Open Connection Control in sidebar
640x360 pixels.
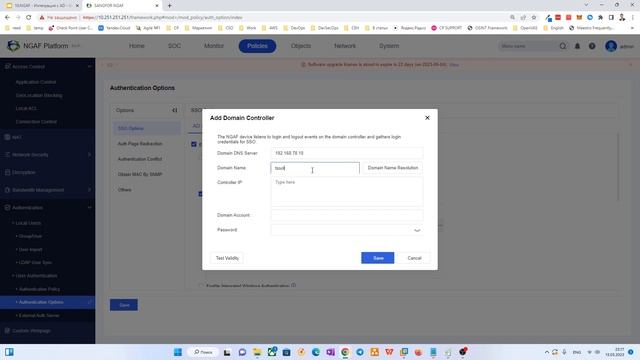coord(36,122)
